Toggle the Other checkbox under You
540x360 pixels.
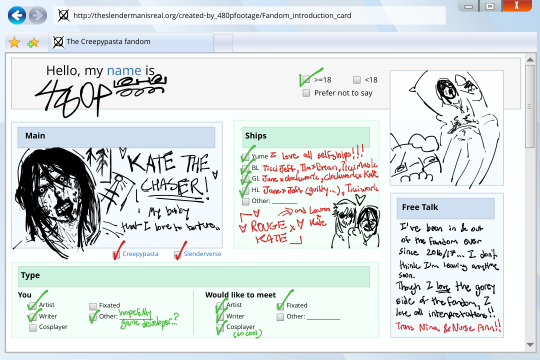coord(93,317)
